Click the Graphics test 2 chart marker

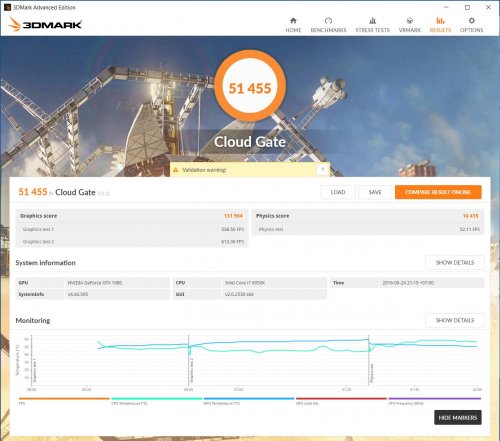click(192, 370)
